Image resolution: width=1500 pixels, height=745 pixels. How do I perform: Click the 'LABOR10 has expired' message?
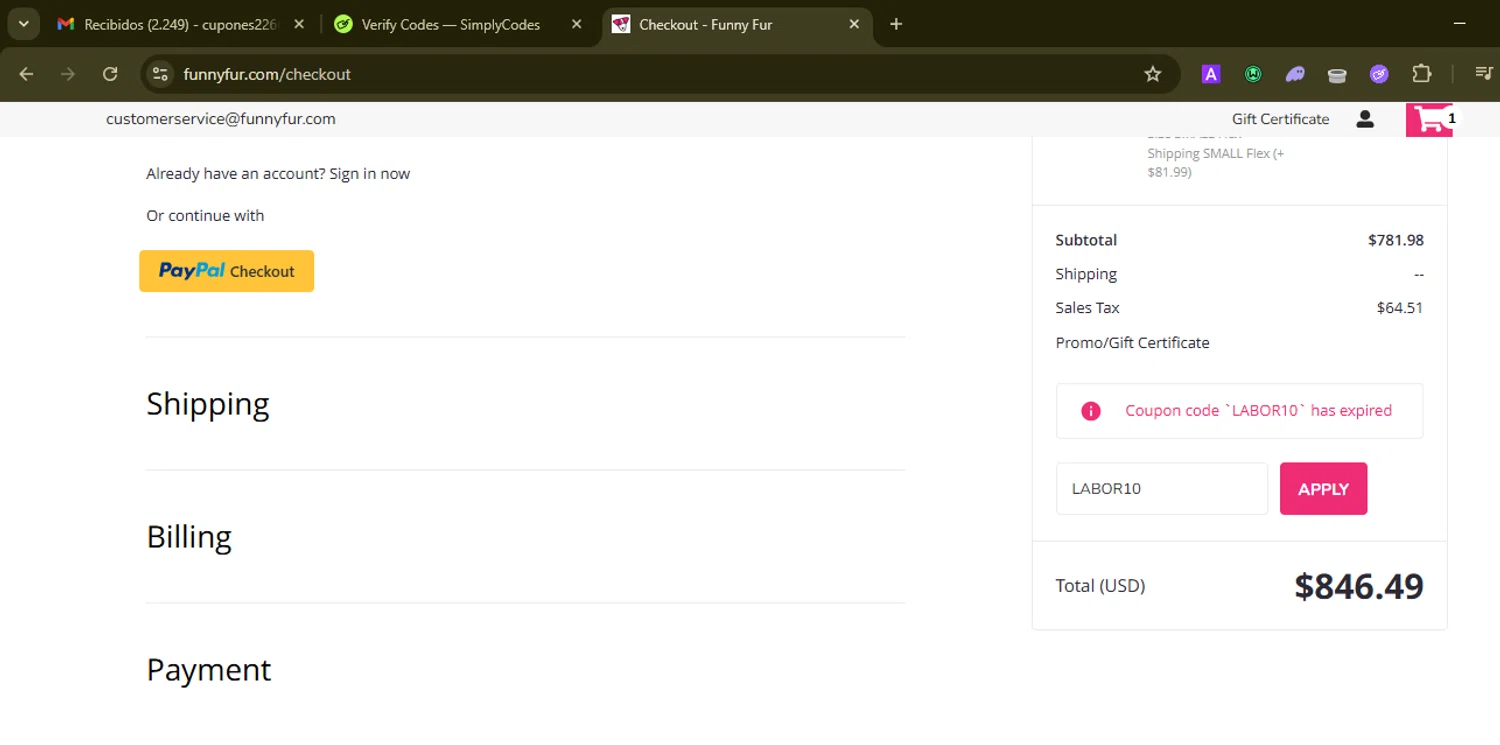1258,410
